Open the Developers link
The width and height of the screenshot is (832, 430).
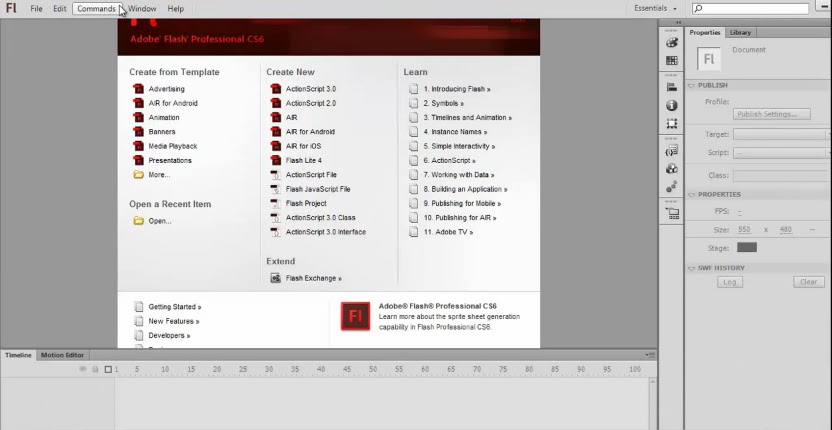click(169, 336)
